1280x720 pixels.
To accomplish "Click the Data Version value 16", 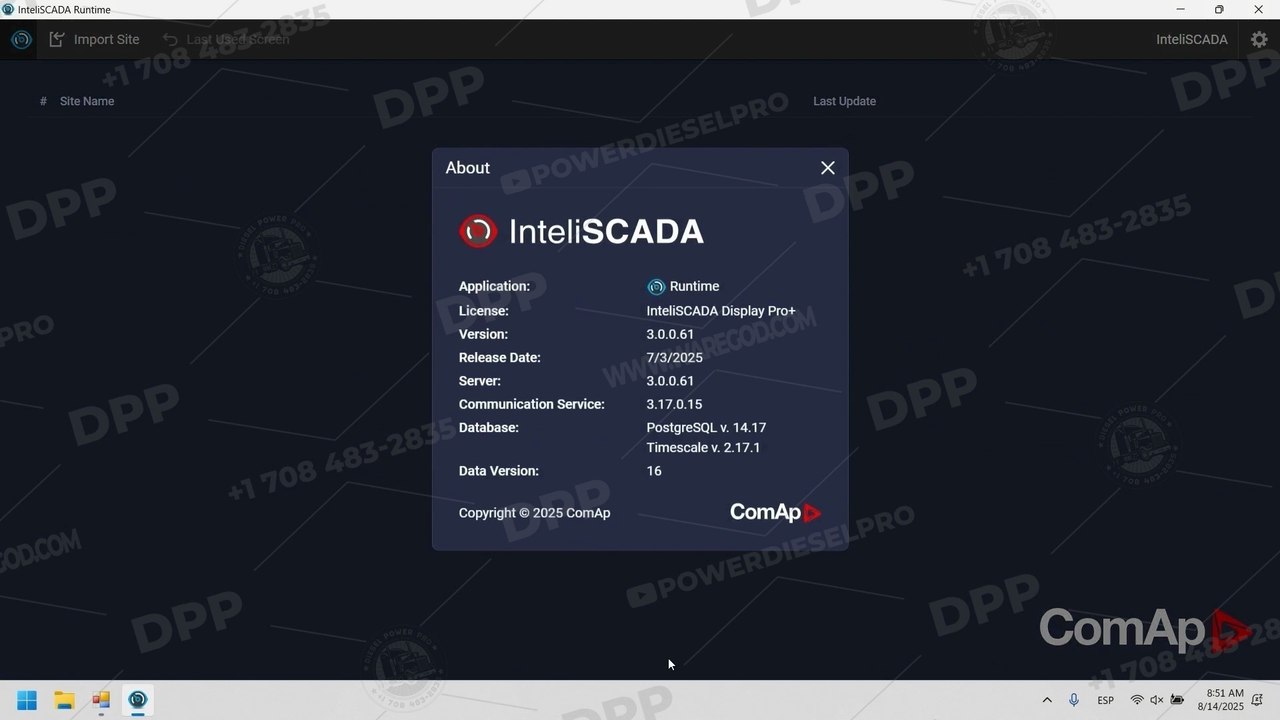I will 654,470.
